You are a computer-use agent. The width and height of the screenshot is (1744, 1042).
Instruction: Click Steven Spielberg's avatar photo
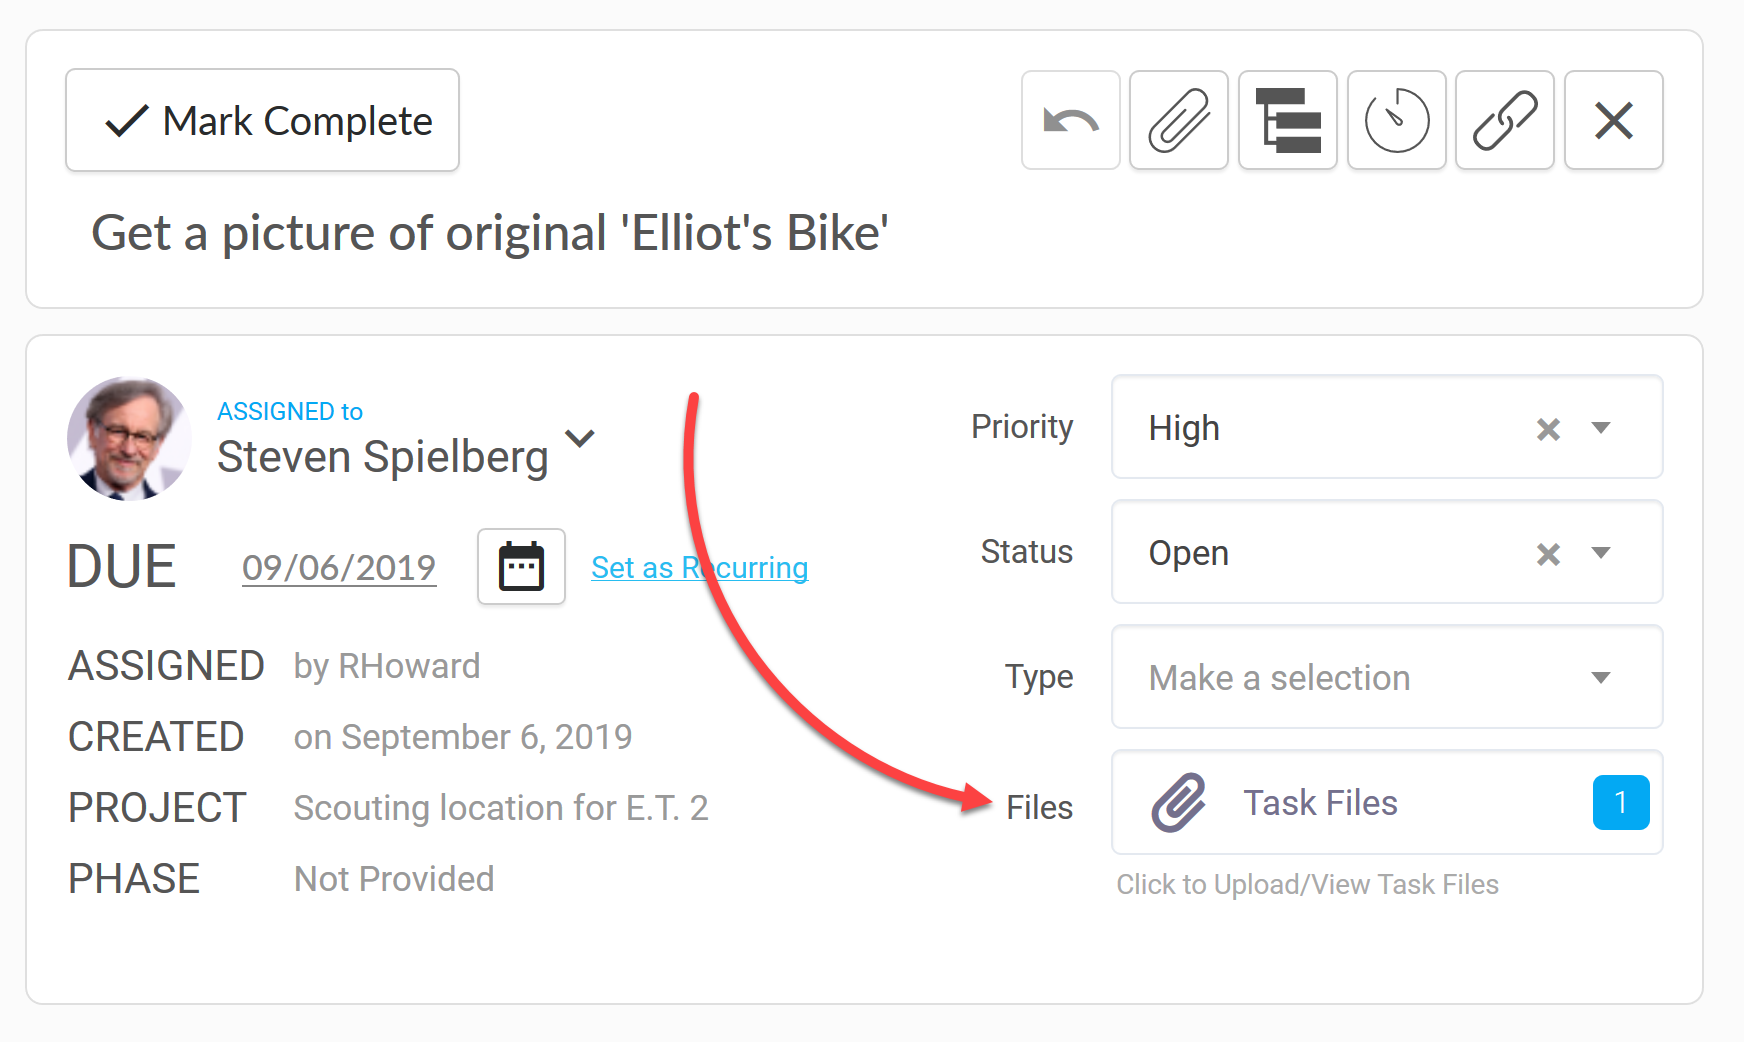(129, 438)
